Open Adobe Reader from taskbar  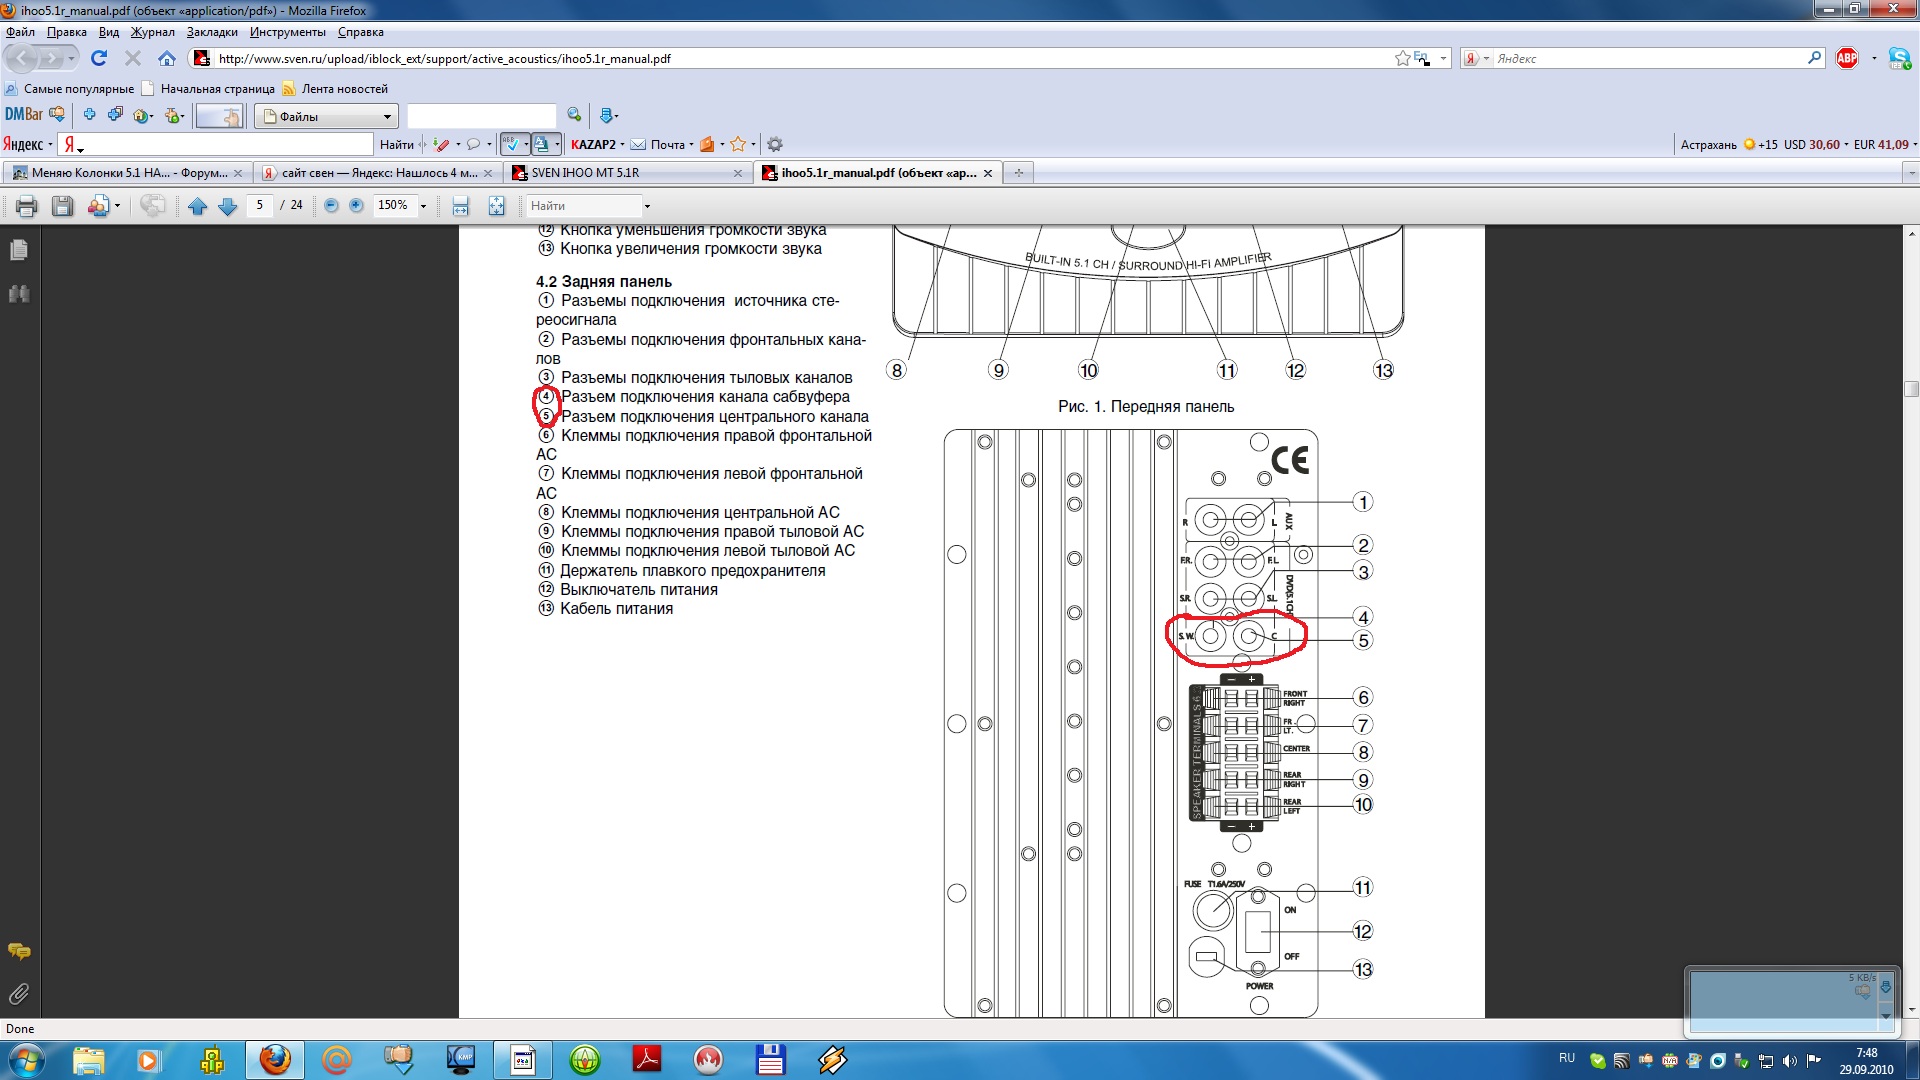647,1059
